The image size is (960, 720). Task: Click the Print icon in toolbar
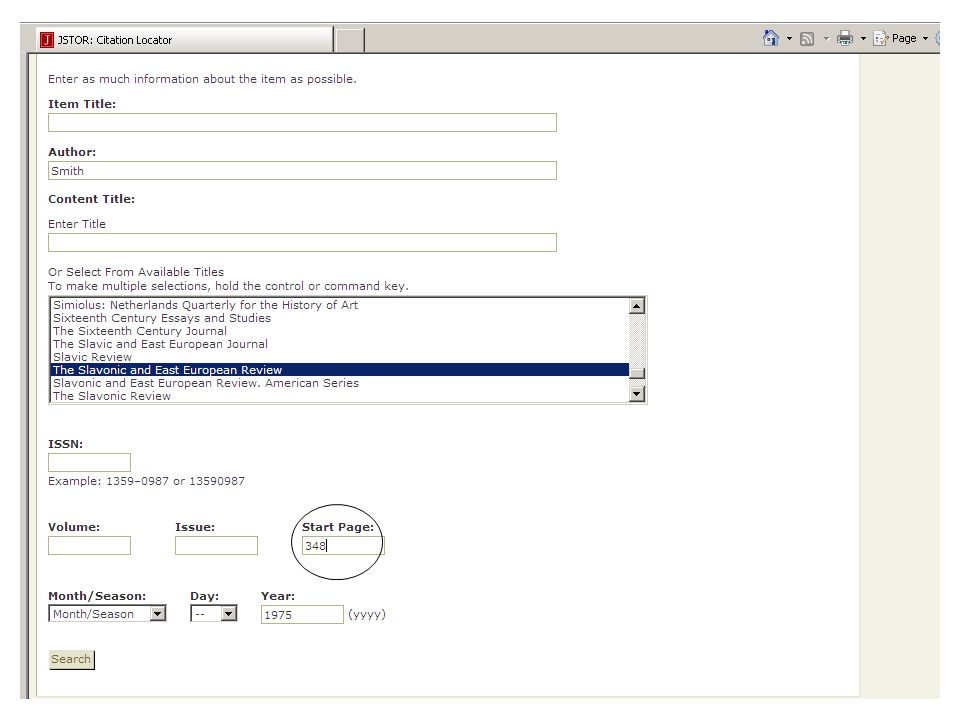(845, 38)
